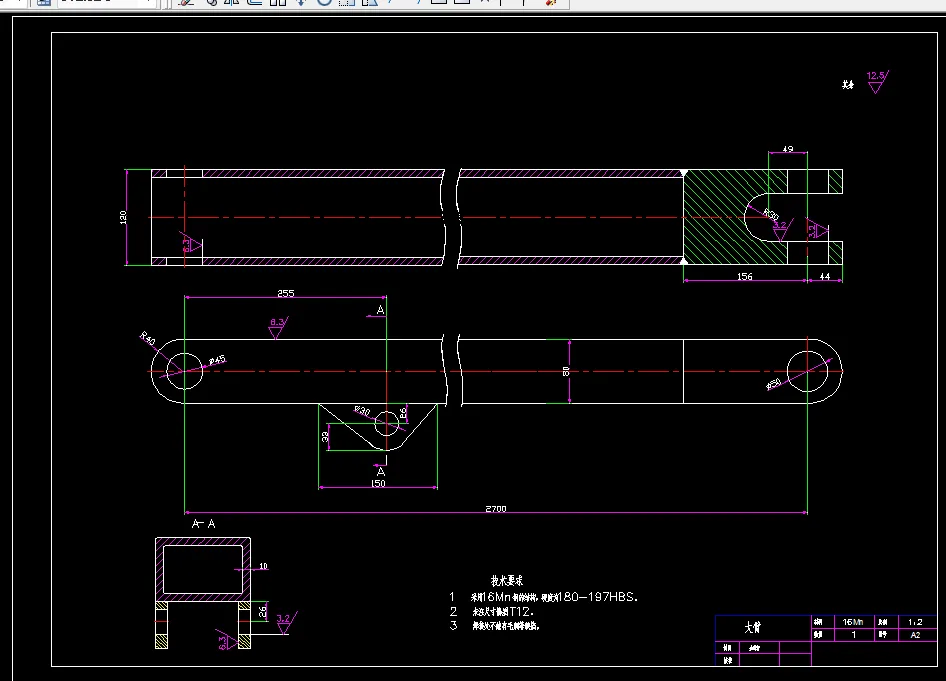Select the 12.5 surface roughness symbol
Image resolution: width=946 pixels, height=681 pixels.
878,81
